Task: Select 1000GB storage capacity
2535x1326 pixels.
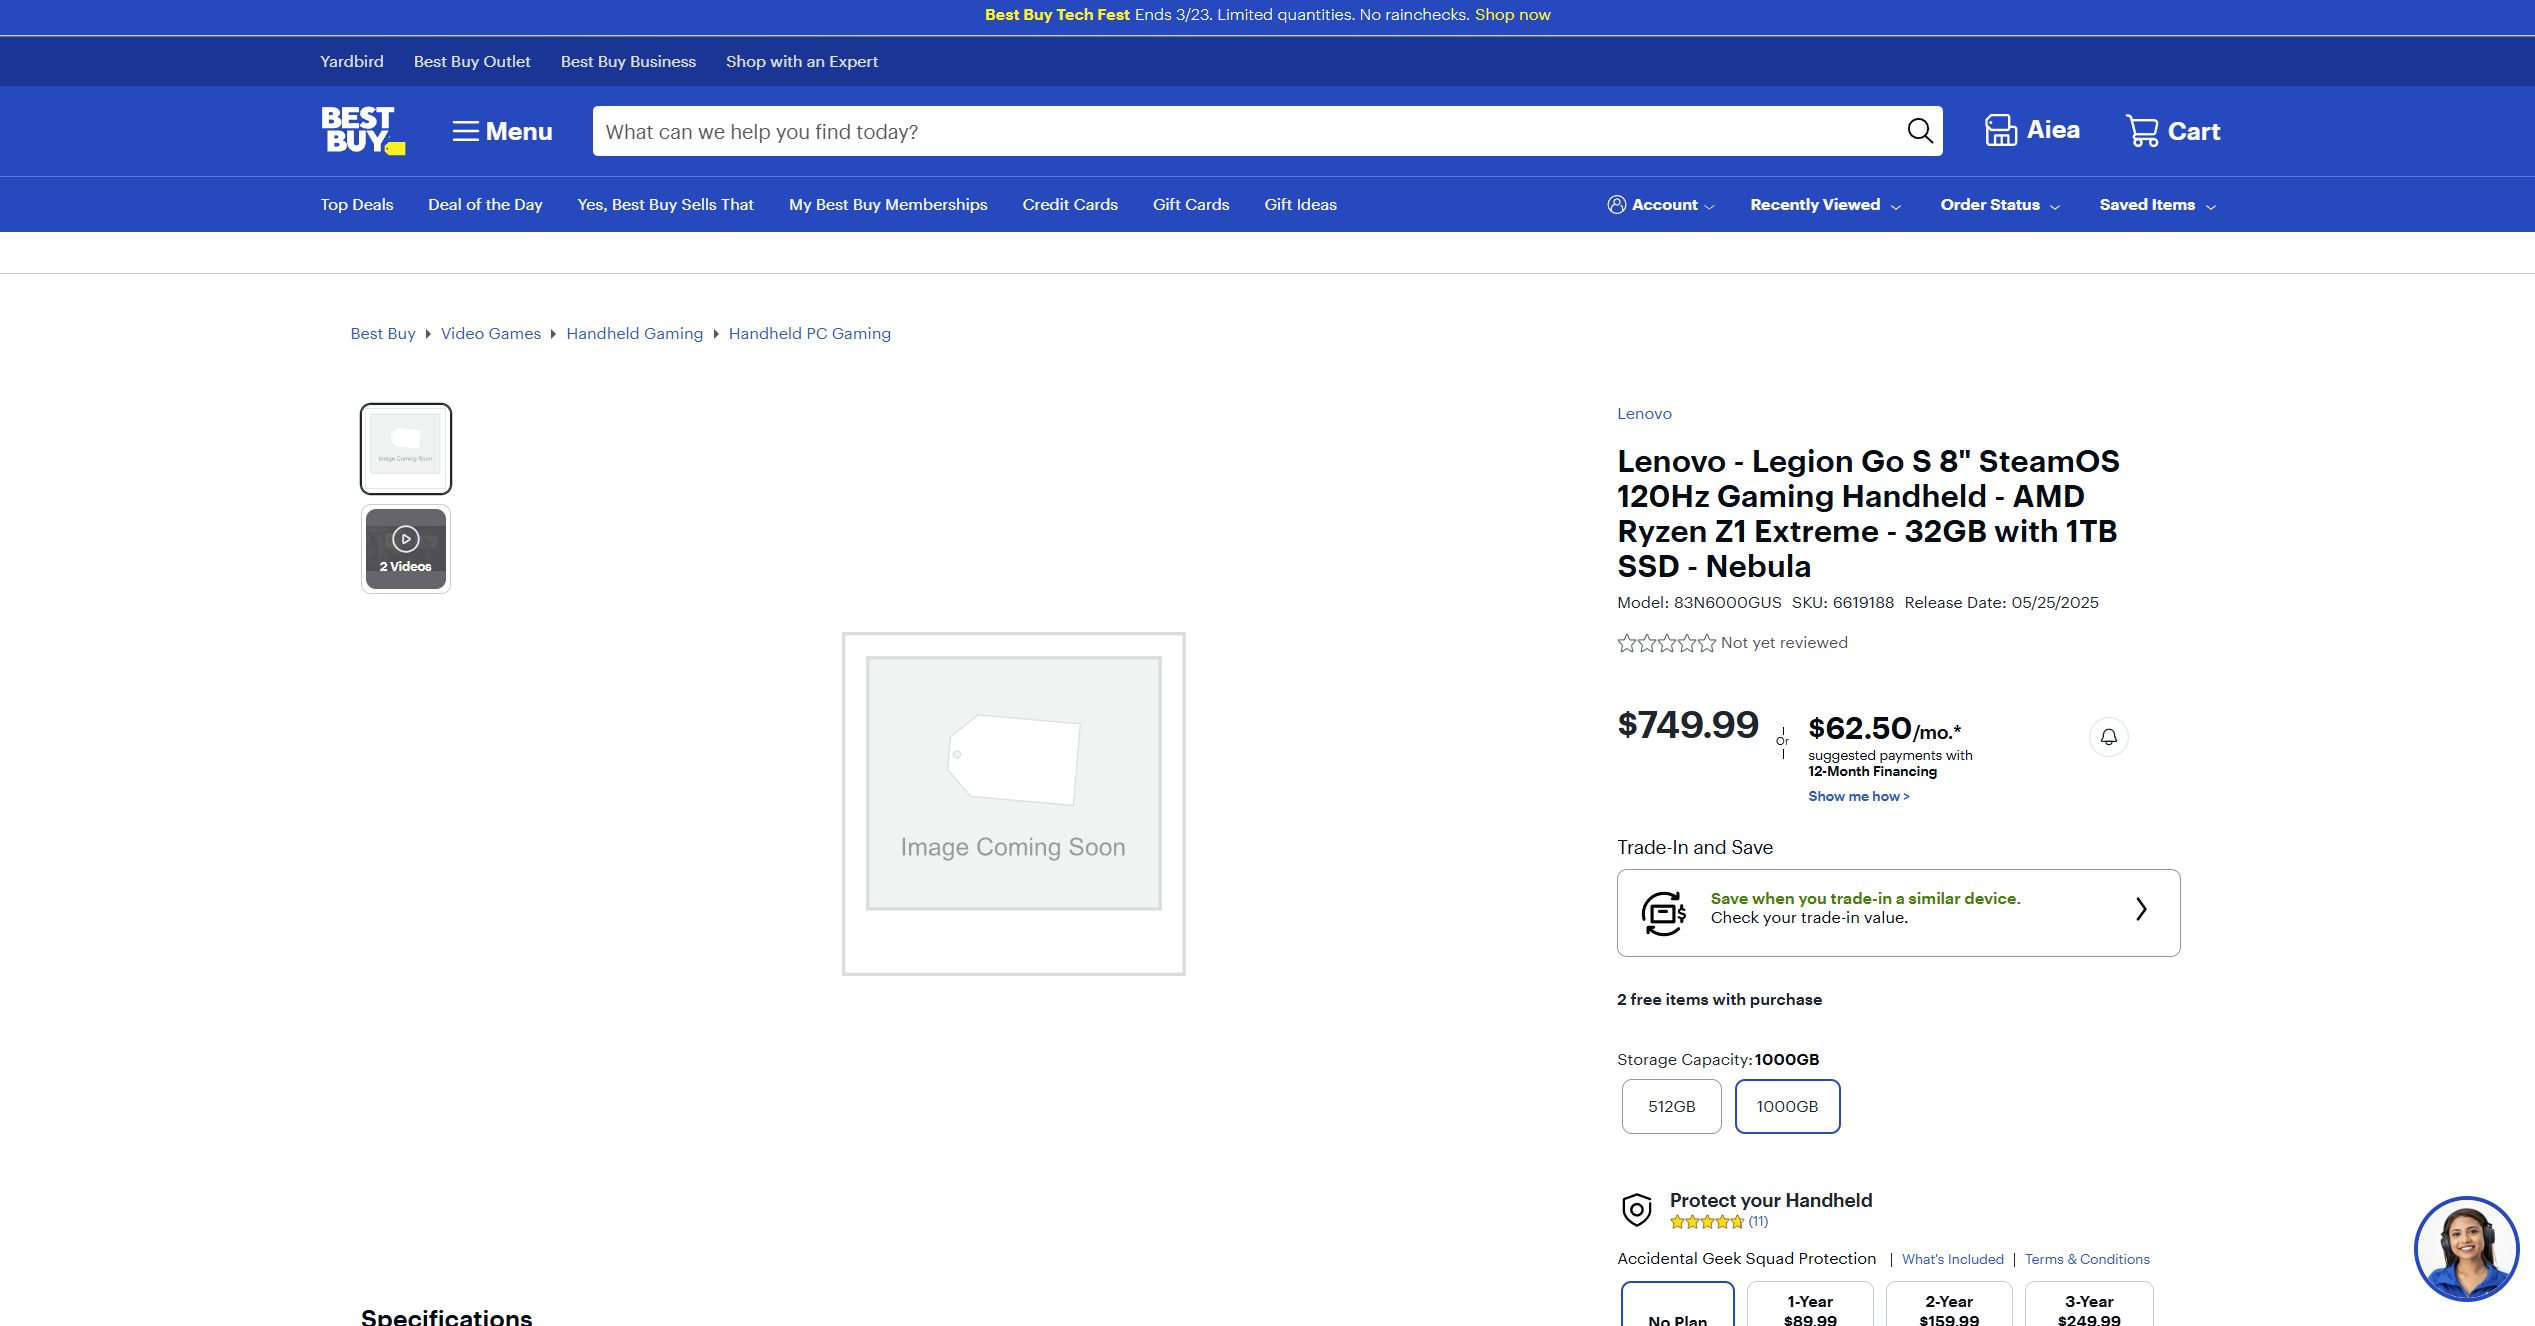Action: tap(1787, 1106)
